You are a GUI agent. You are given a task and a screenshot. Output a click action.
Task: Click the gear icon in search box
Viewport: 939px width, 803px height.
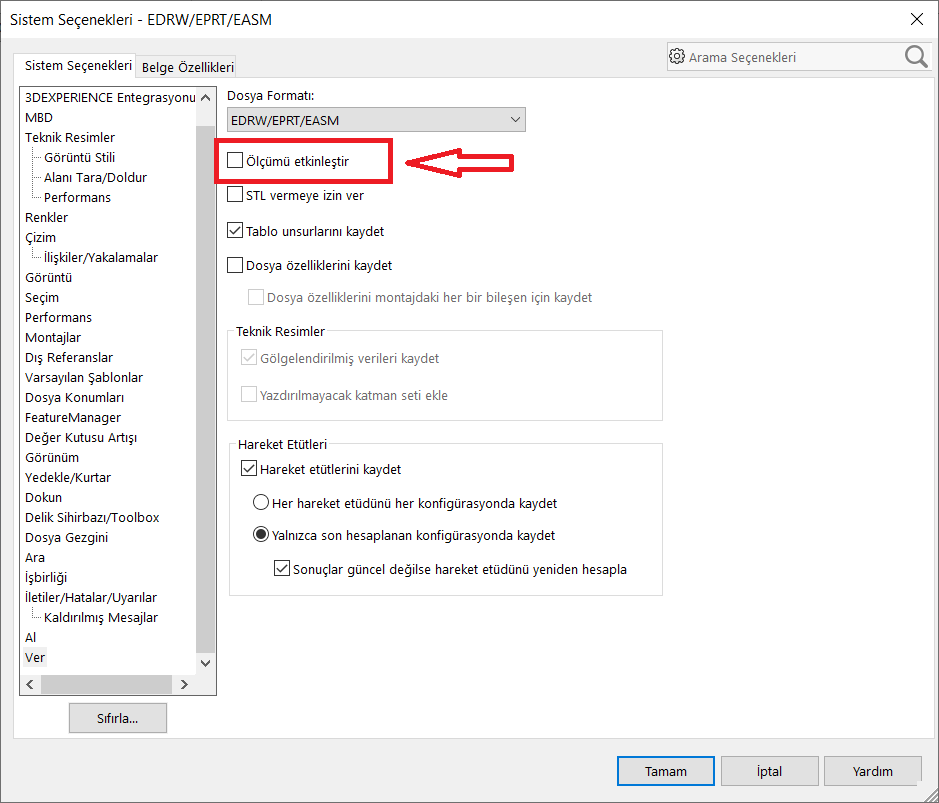pyautogui.click(x=678, y=57)
